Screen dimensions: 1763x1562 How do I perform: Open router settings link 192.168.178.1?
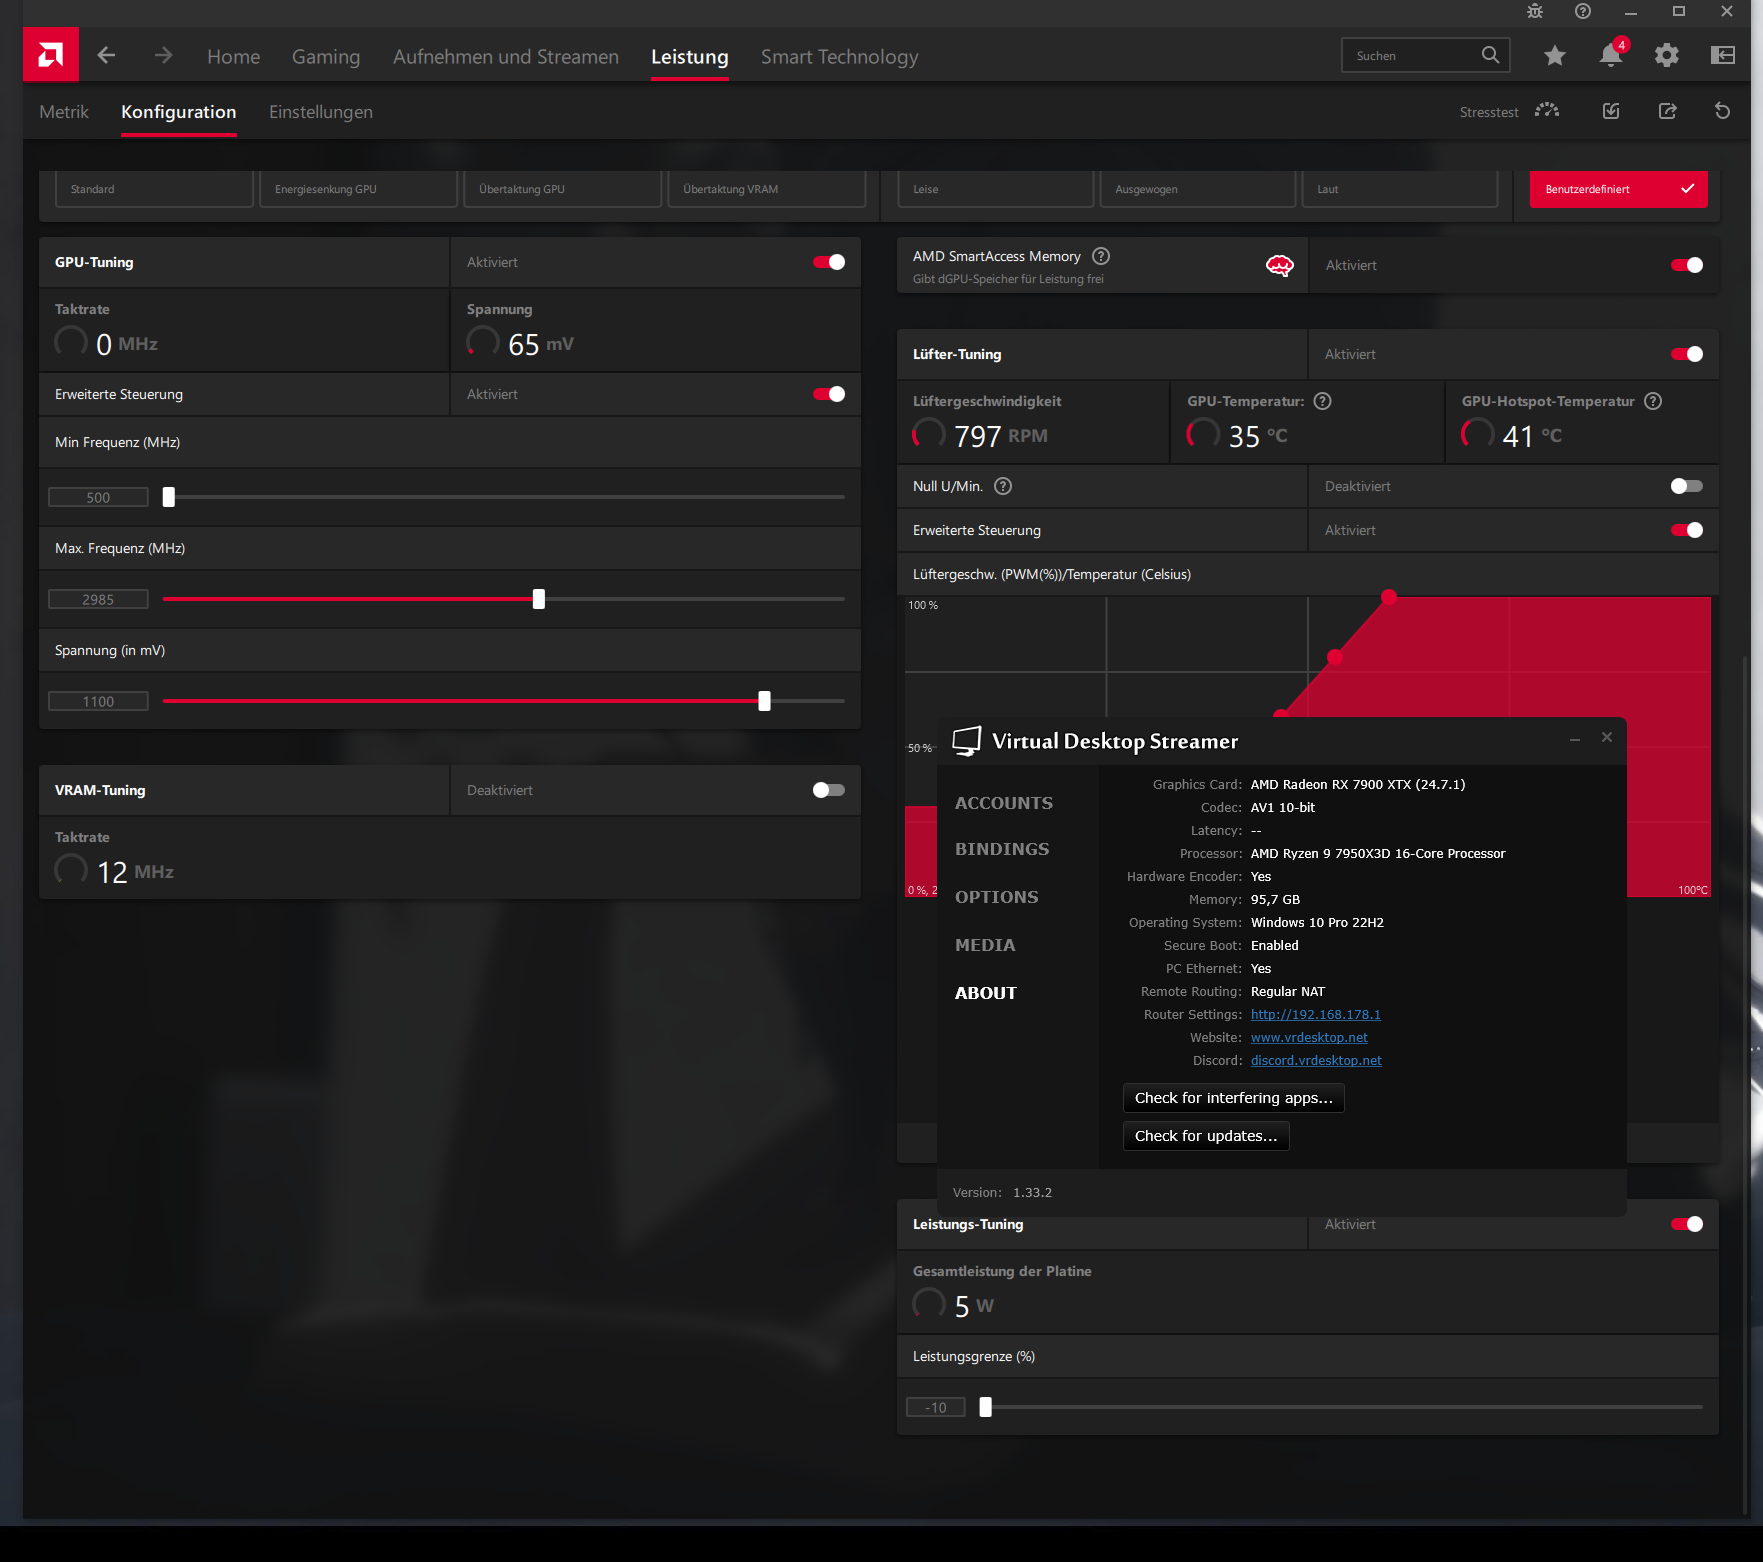[1315, 1015]
